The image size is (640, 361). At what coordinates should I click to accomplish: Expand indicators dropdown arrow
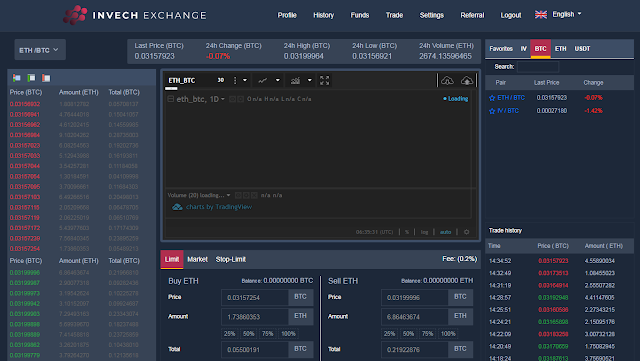tap(309, 80)
